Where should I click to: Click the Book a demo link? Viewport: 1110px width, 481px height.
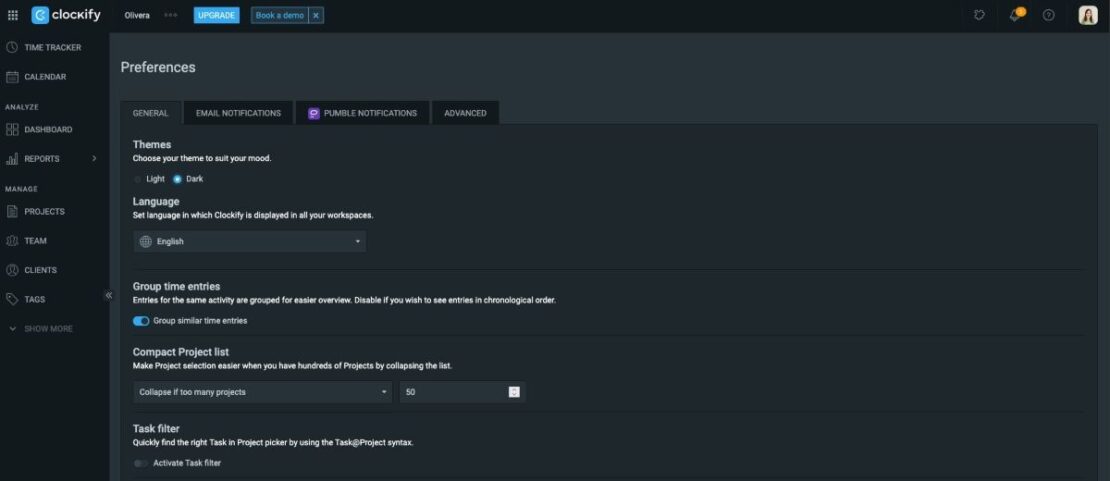tap(279, 15)
